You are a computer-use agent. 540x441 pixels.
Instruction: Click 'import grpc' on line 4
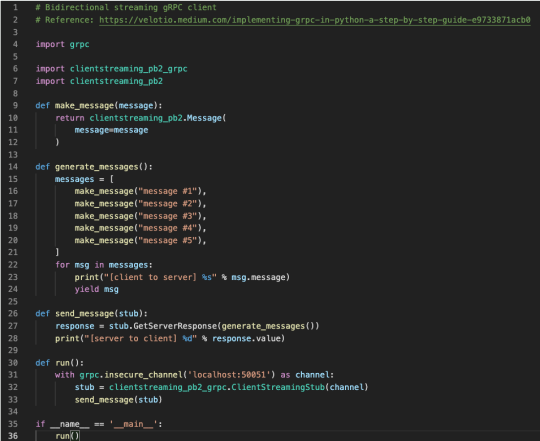(x=62, y=44)
